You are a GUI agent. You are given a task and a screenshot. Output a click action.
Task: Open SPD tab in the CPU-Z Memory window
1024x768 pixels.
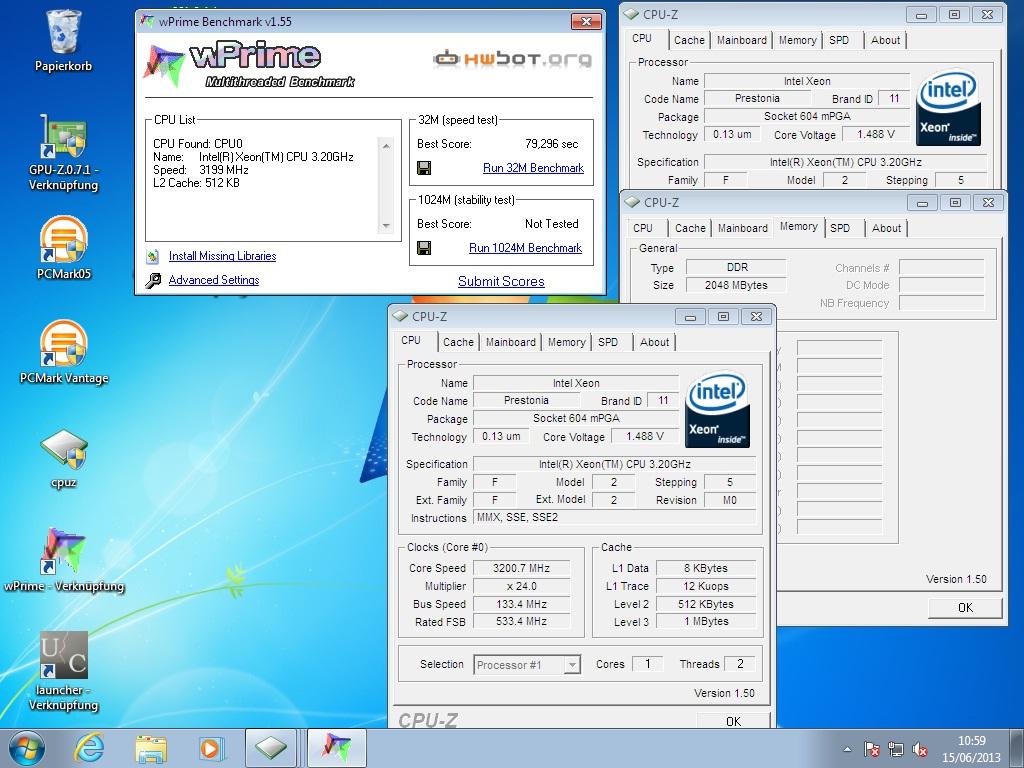pos(840,229)
